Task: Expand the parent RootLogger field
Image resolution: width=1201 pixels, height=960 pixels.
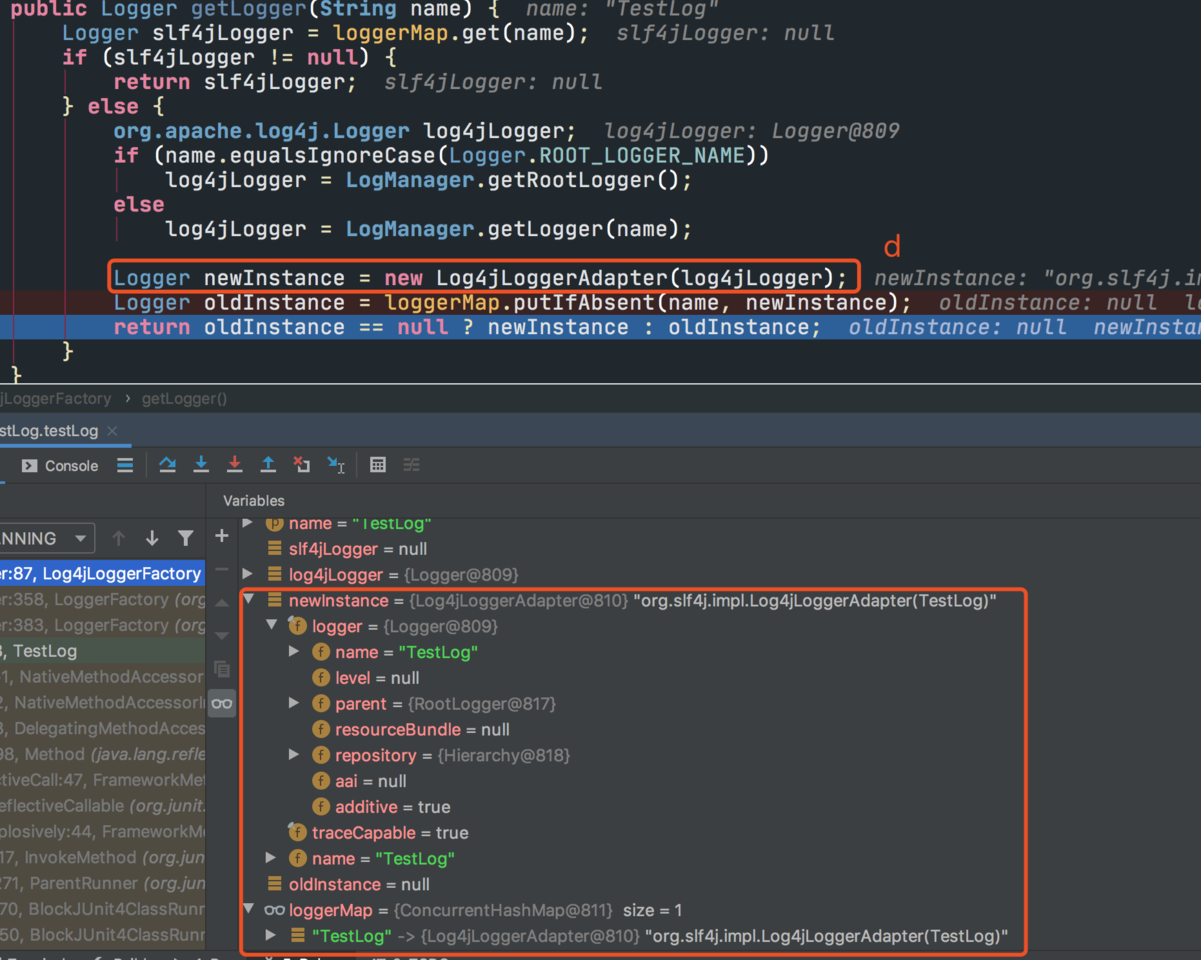Action: pyautogui.click(x=294, y=703)
